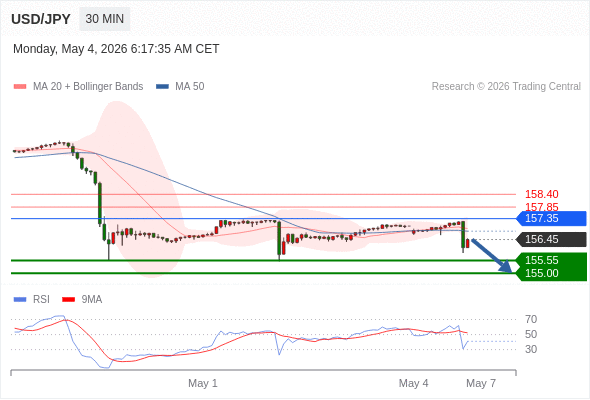590x400 pixels.
Task: Click the 9MA red legend swatch
Action: click(68, 300)
